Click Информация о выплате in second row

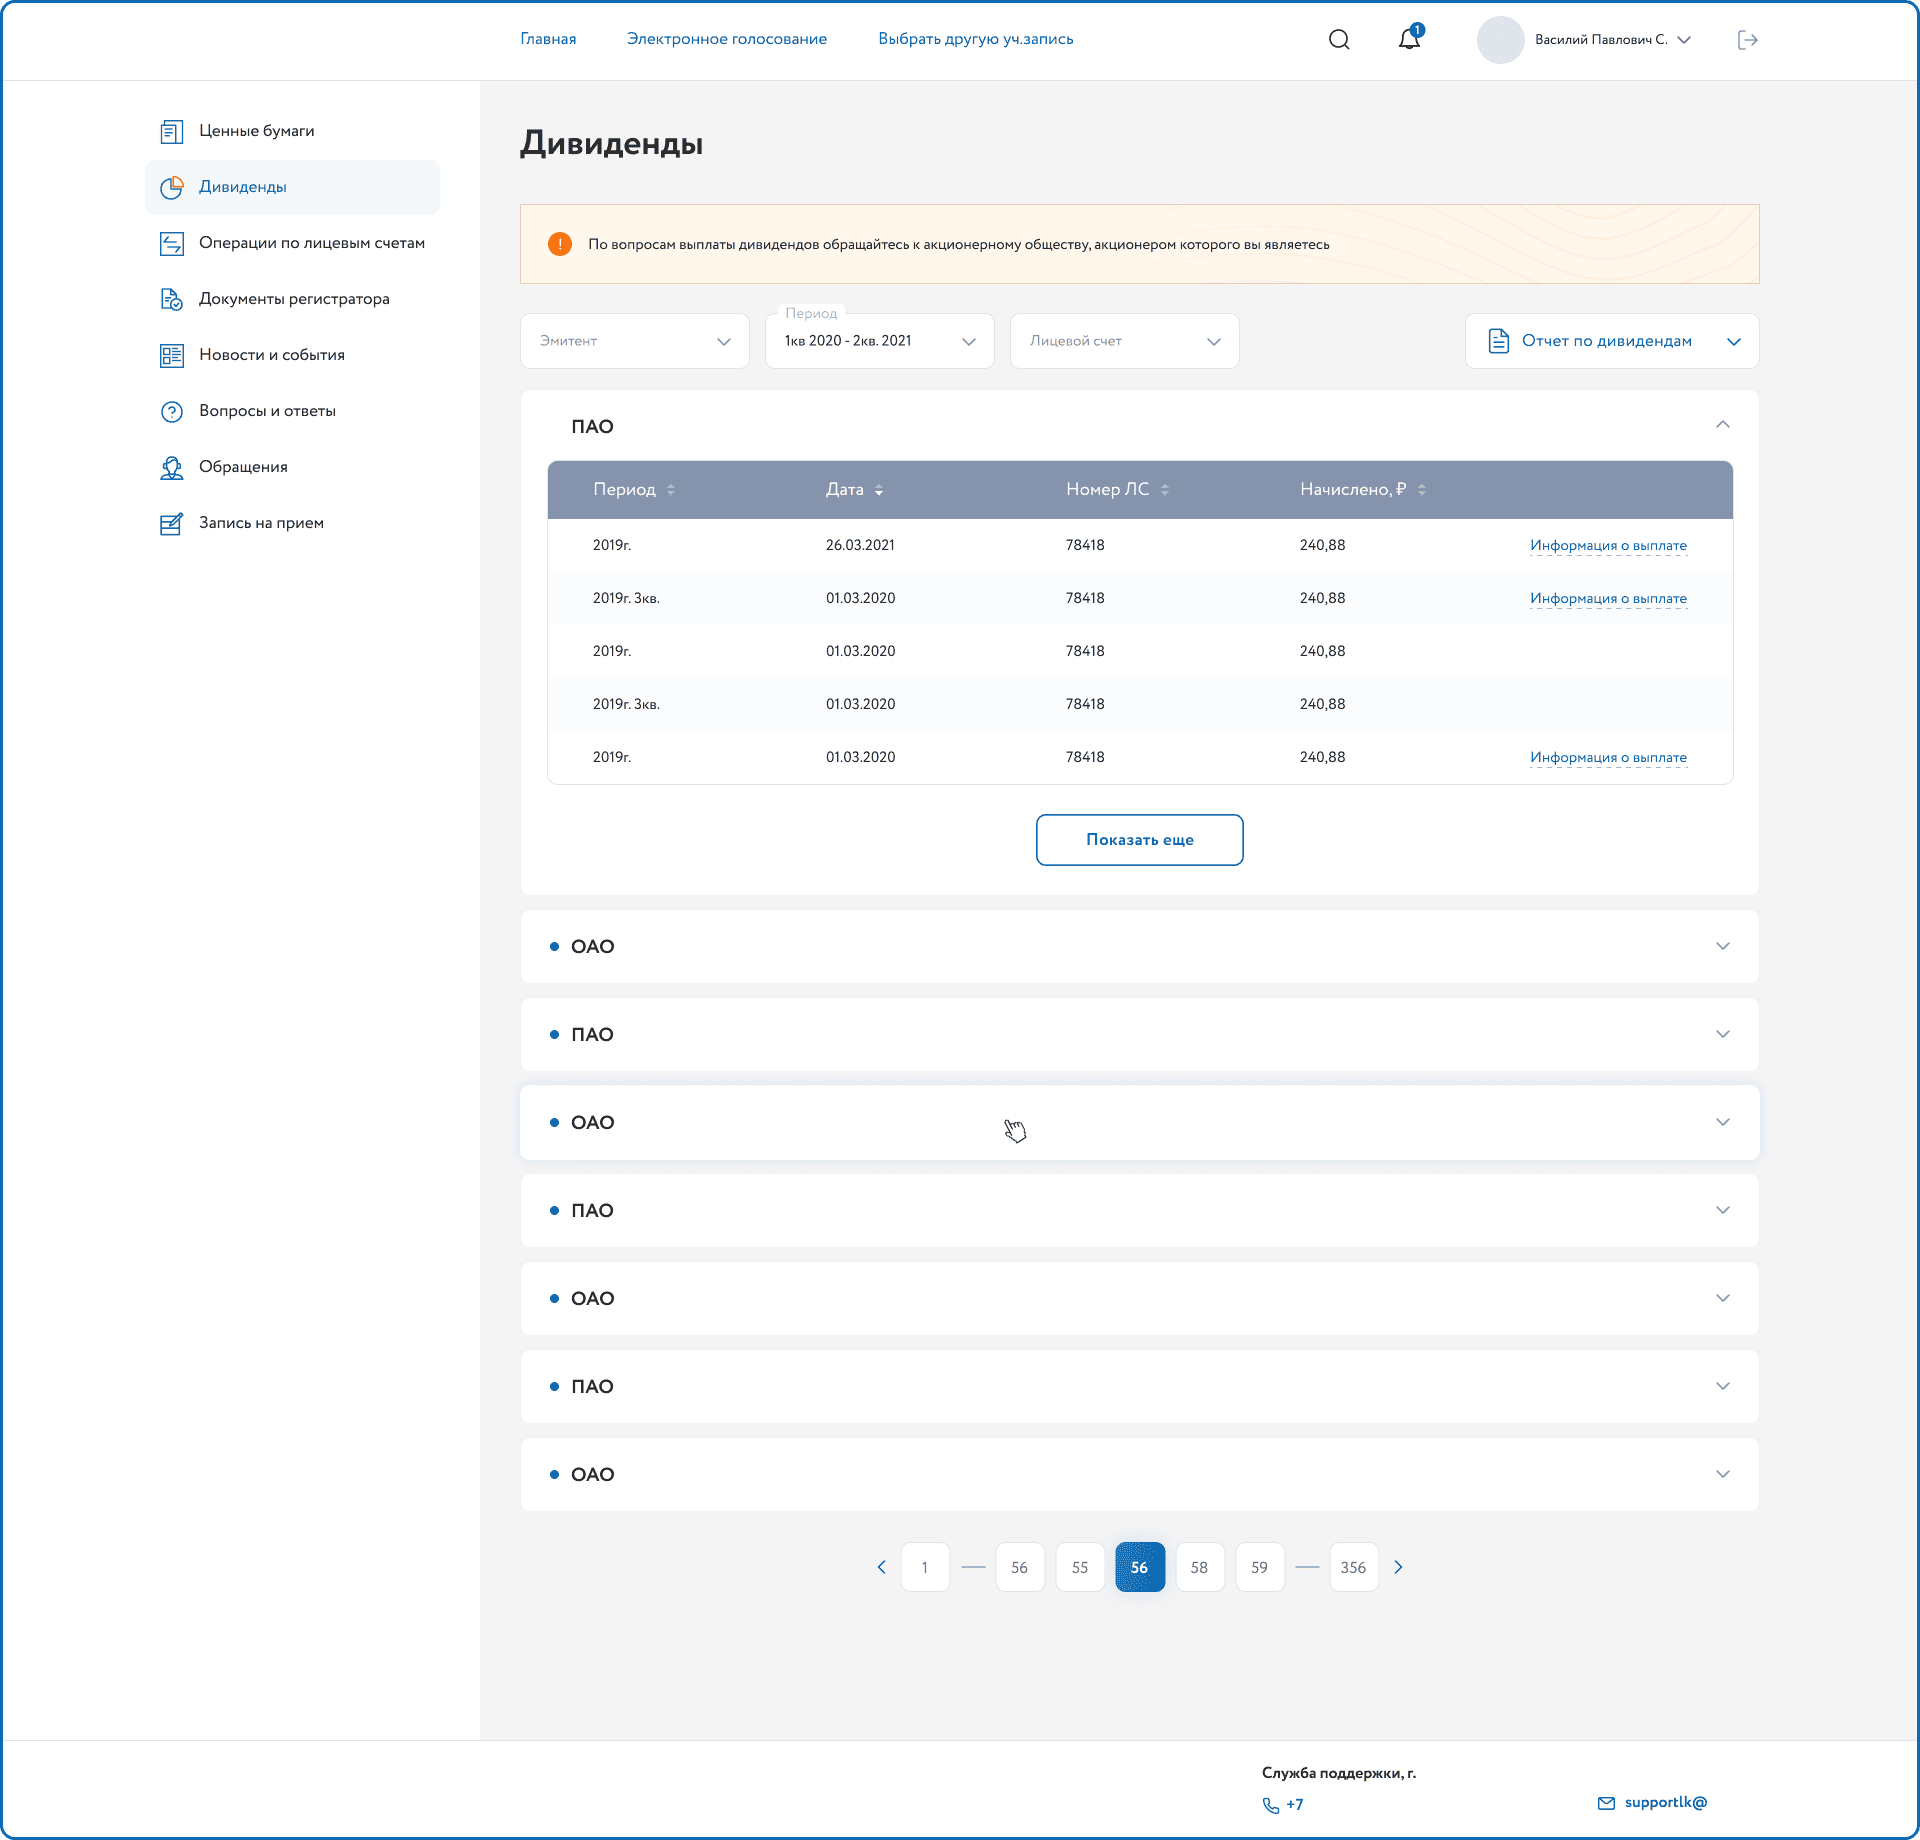[1608, 599]
